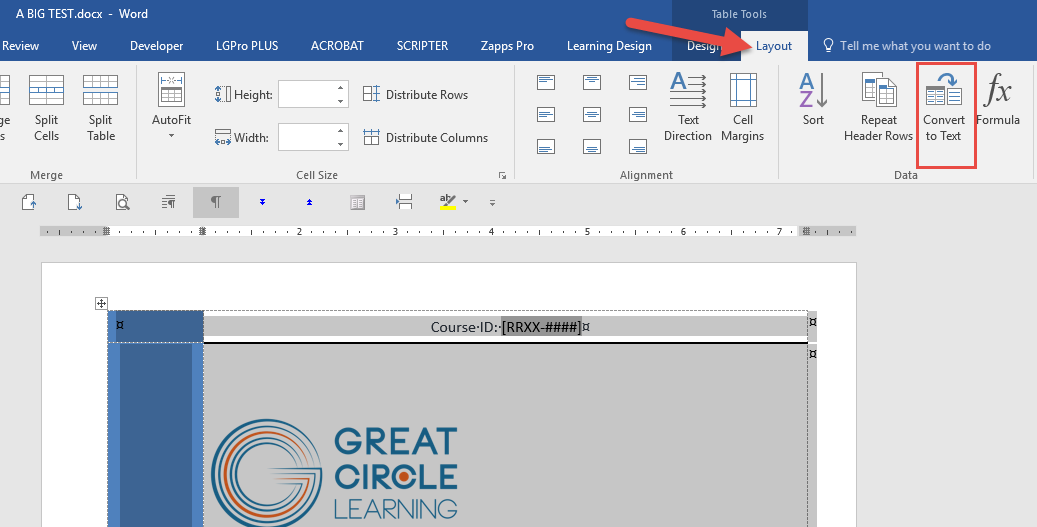
Task: Click the blue double up arrow icon
Action: 310,202
